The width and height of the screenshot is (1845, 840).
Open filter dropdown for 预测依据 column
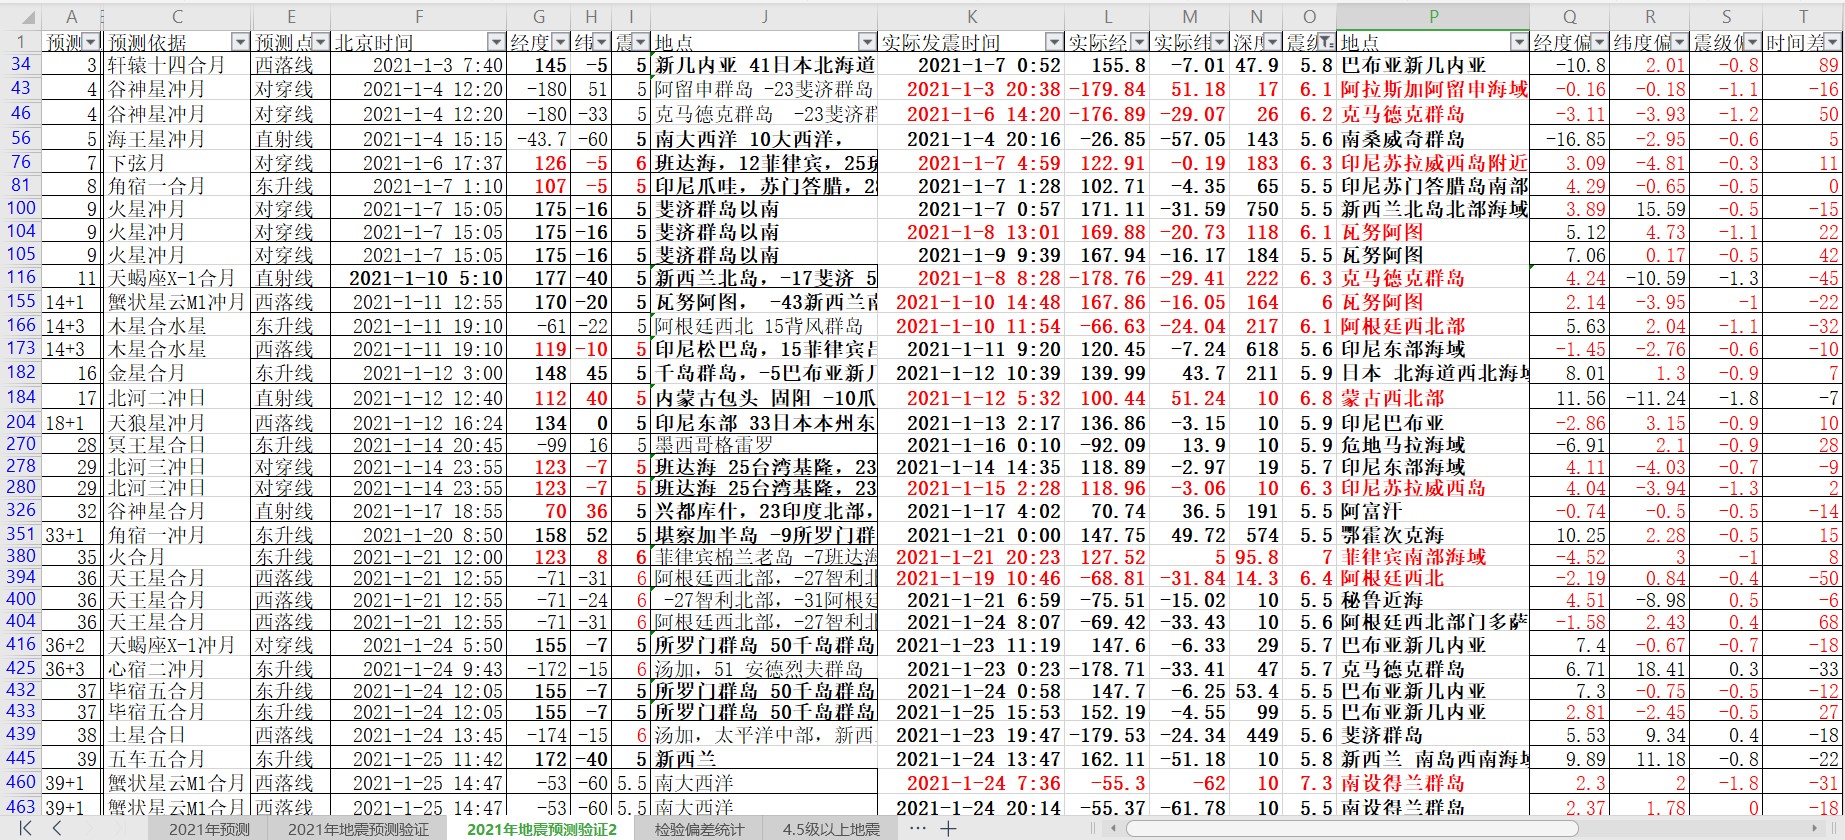point(240,42)
